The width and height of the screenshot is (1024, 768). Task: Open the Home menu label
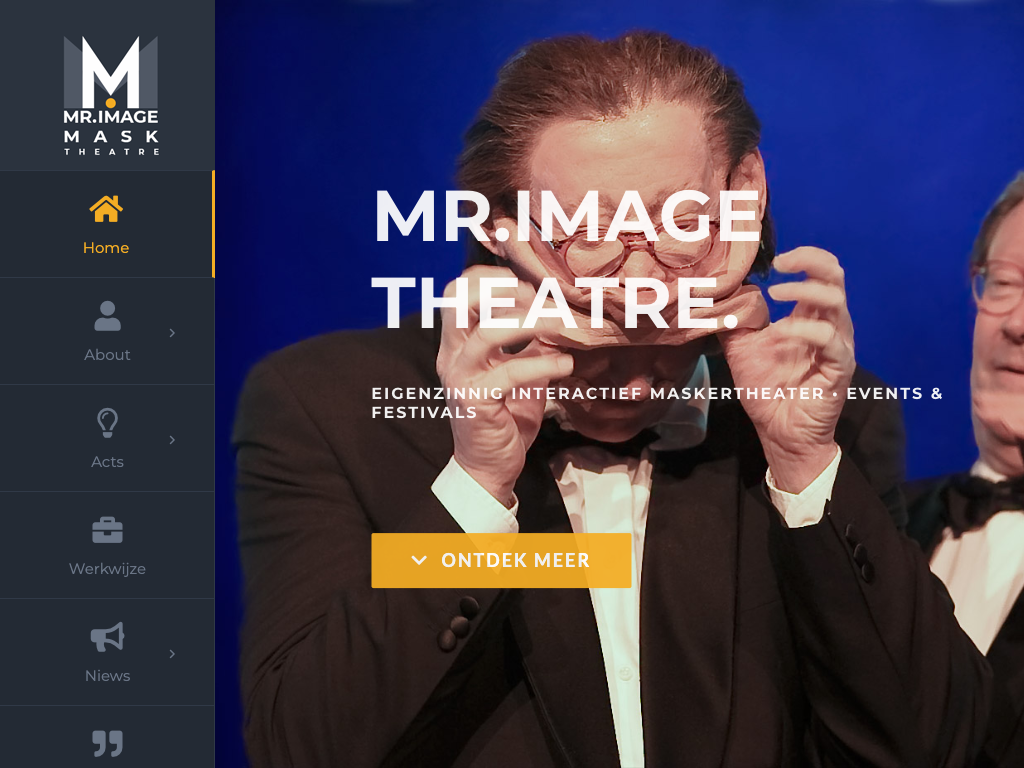[x=106, y=248]
